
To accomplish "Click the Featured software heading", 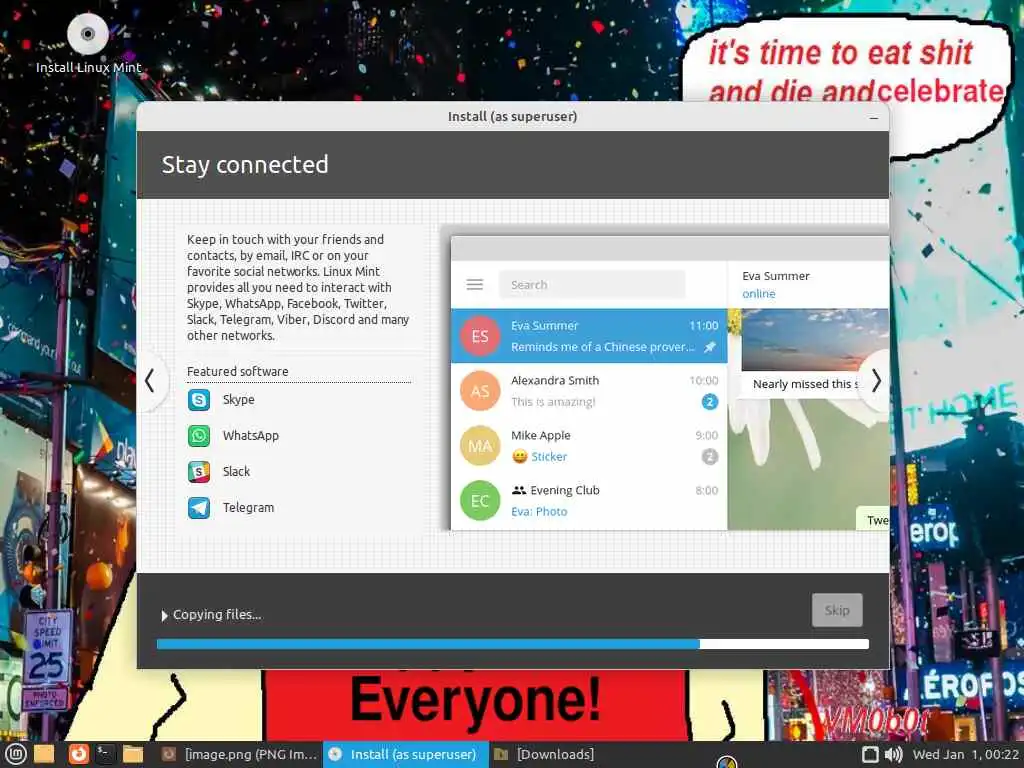I will (238, 371).
